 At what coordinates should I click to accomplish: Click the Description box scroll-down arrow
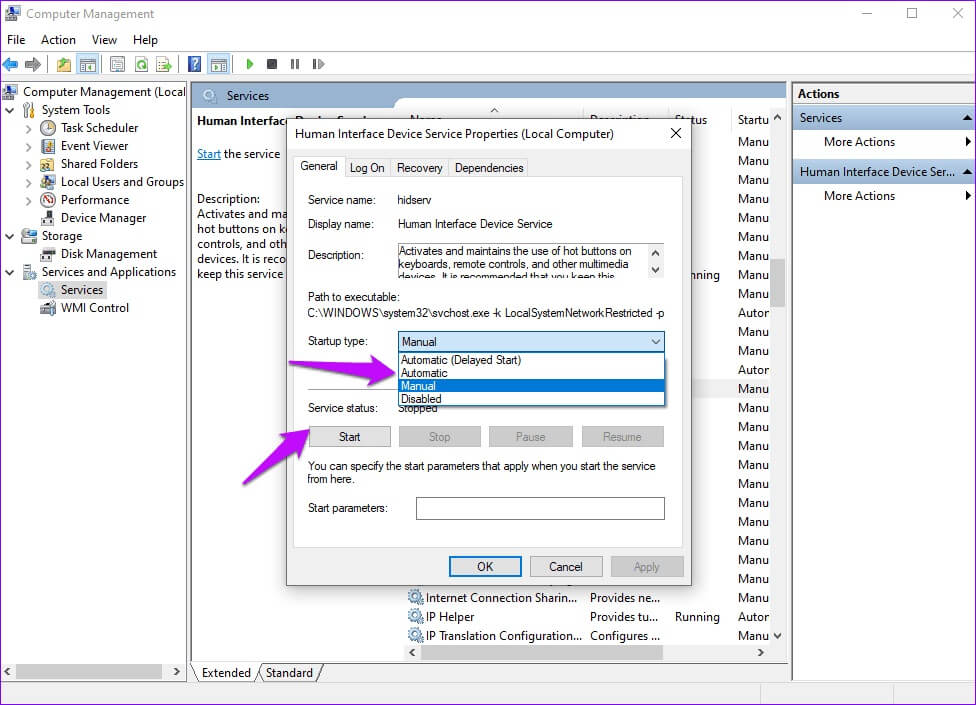tap(655, 270)
